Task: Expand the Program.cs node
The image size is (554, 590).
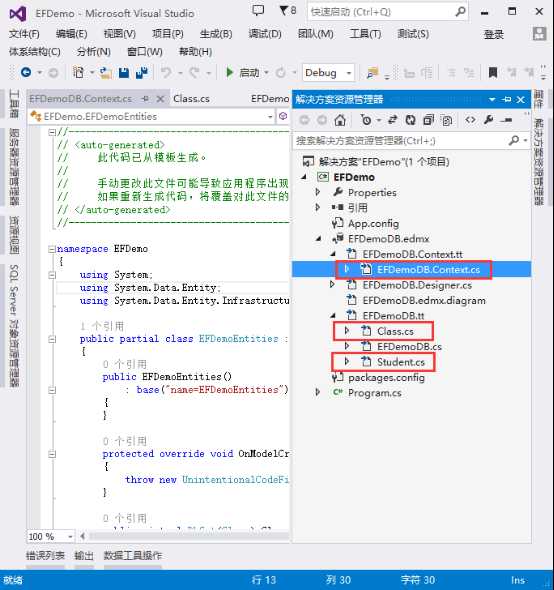Action: pos(318,392)
